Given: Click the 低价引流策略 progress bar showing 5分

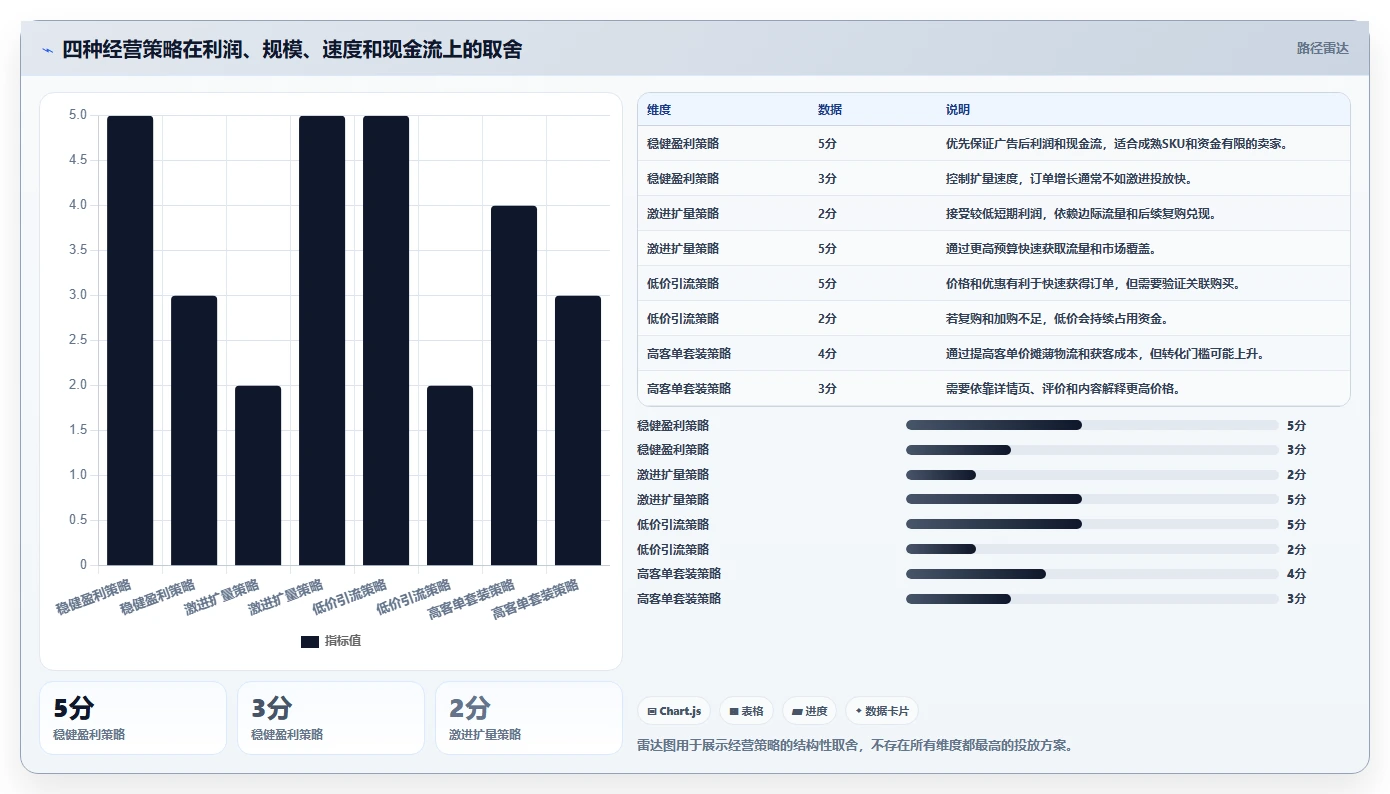Looking at the screenshot, I should click(1092, 524).
